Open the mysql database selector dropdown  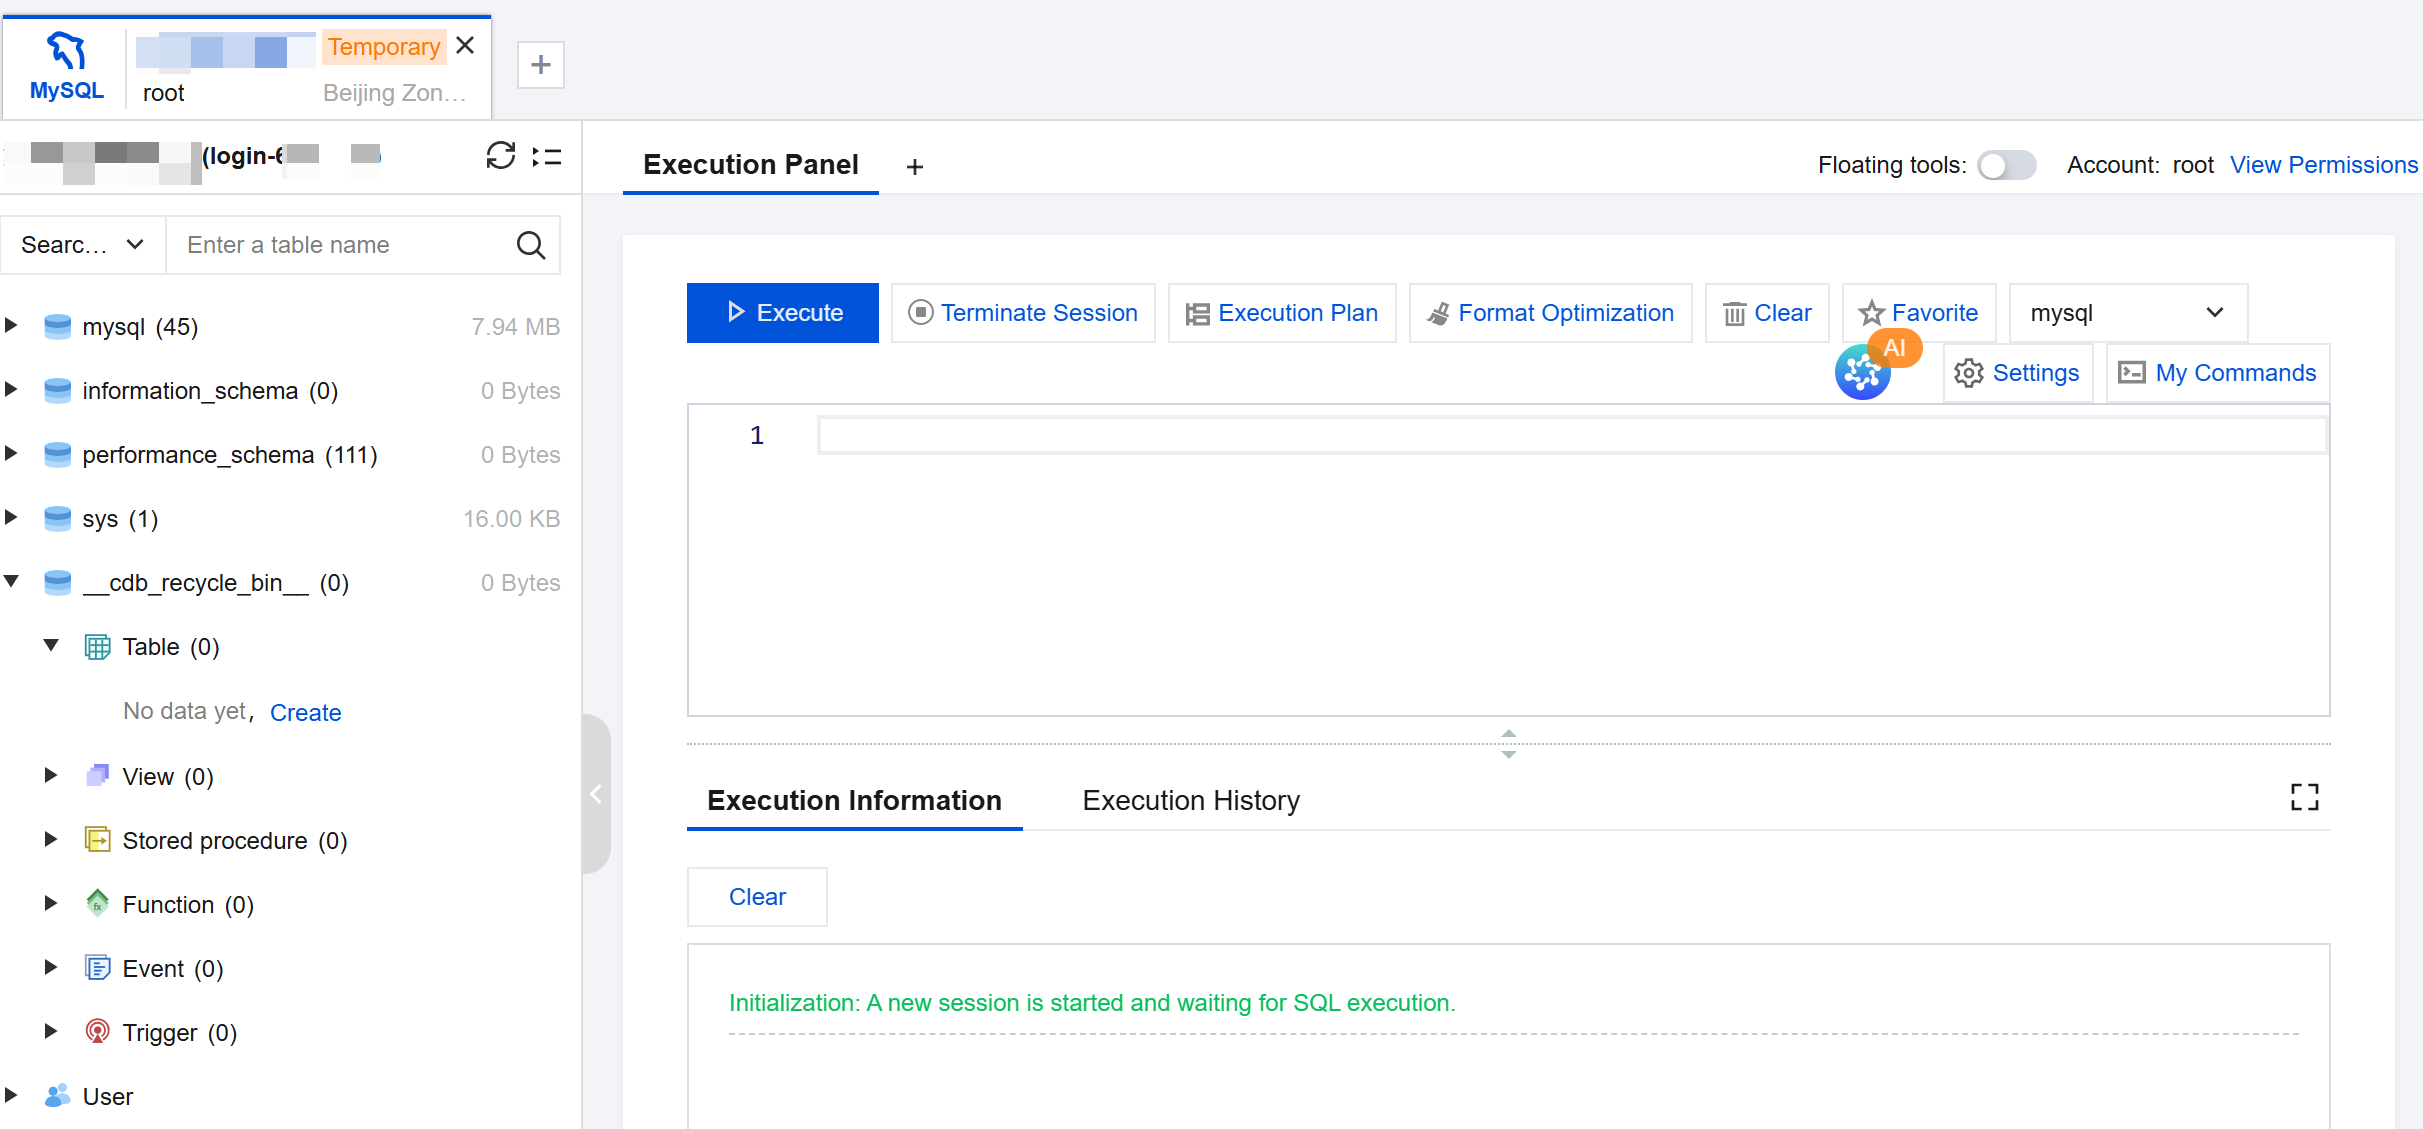point(2127,313)
